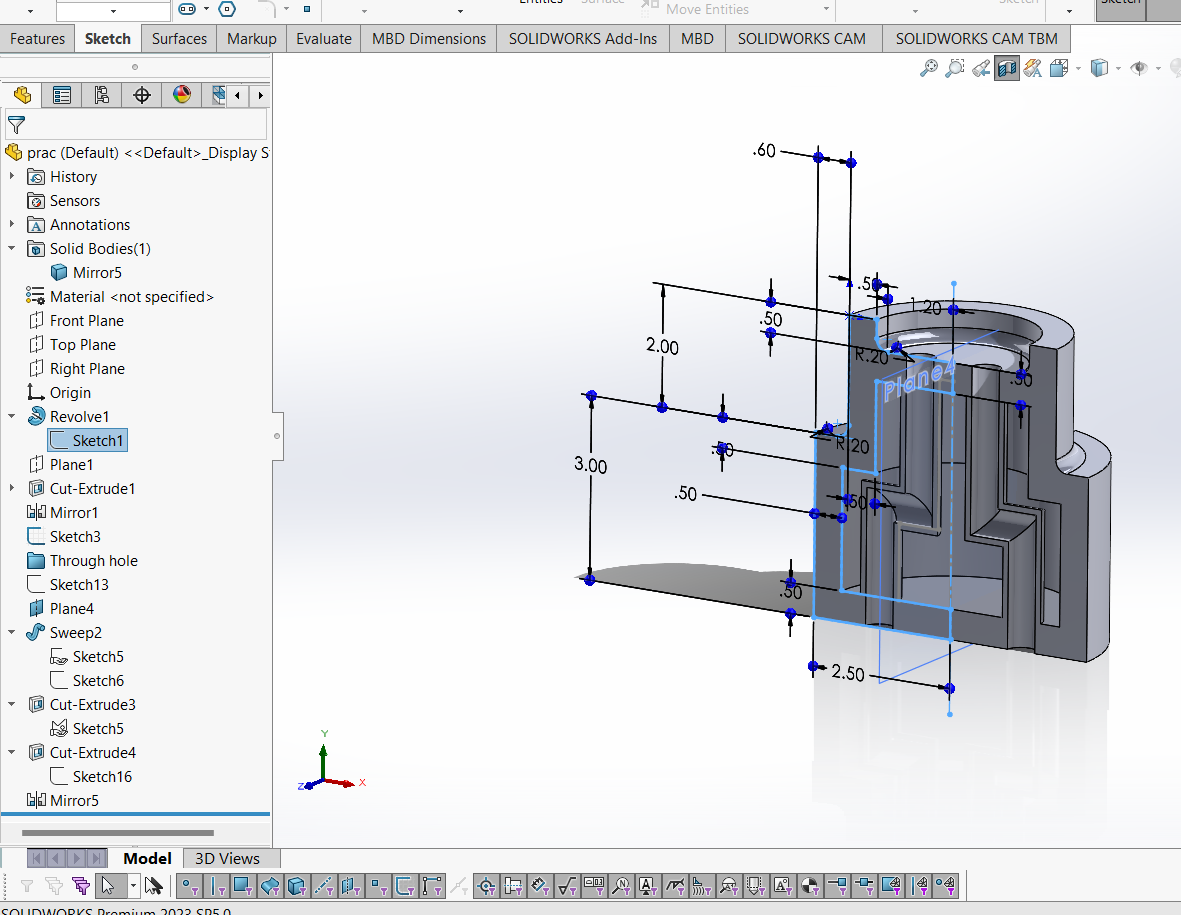1181x915 pixels.
Task: Select Plane4 in the feature tree
Action: tap(61, 608)
